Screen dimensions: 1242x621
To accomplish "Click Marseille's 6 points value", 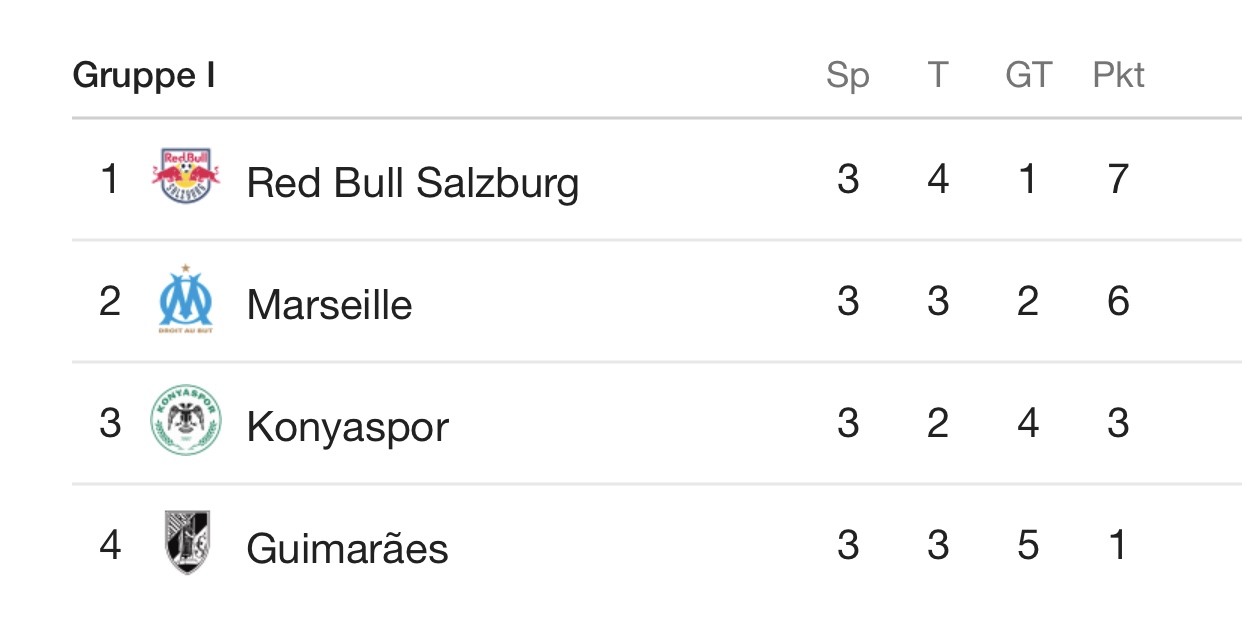I will 1118,300.
